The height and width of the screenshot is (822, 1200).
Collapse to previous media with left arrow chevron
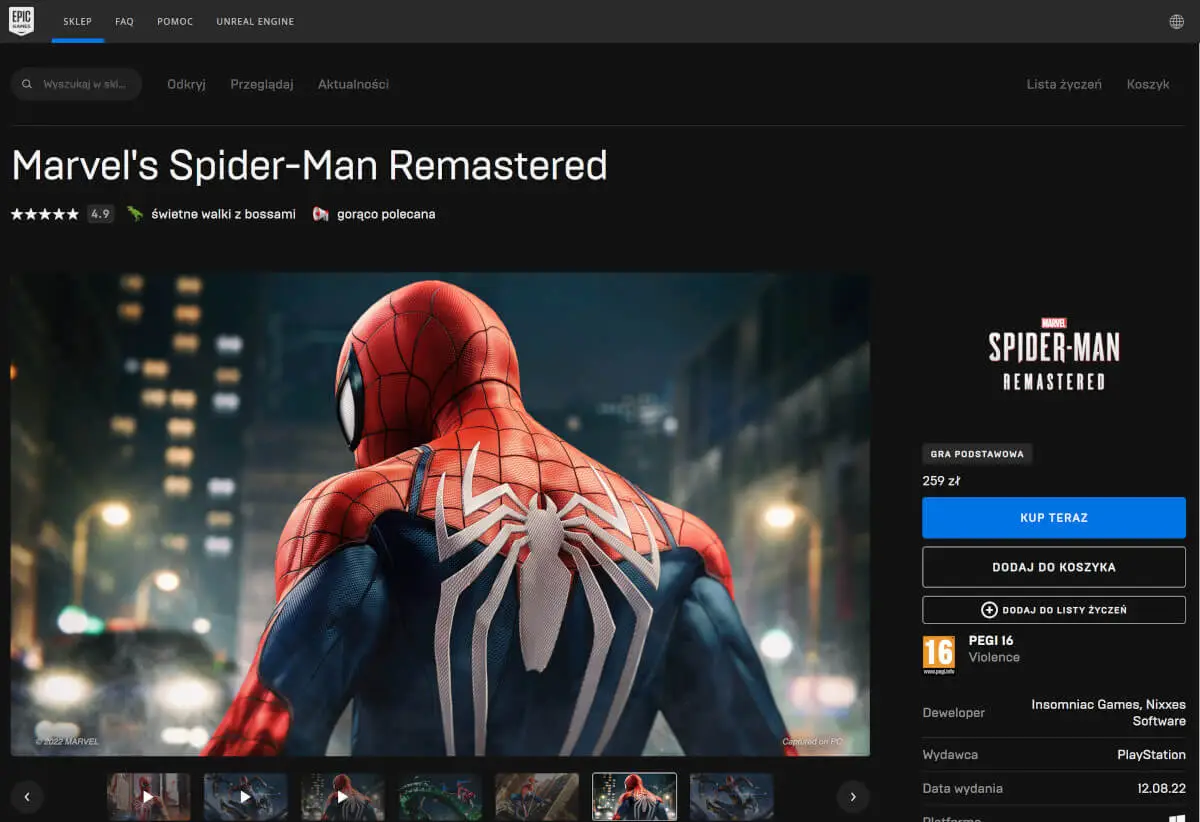27,797
